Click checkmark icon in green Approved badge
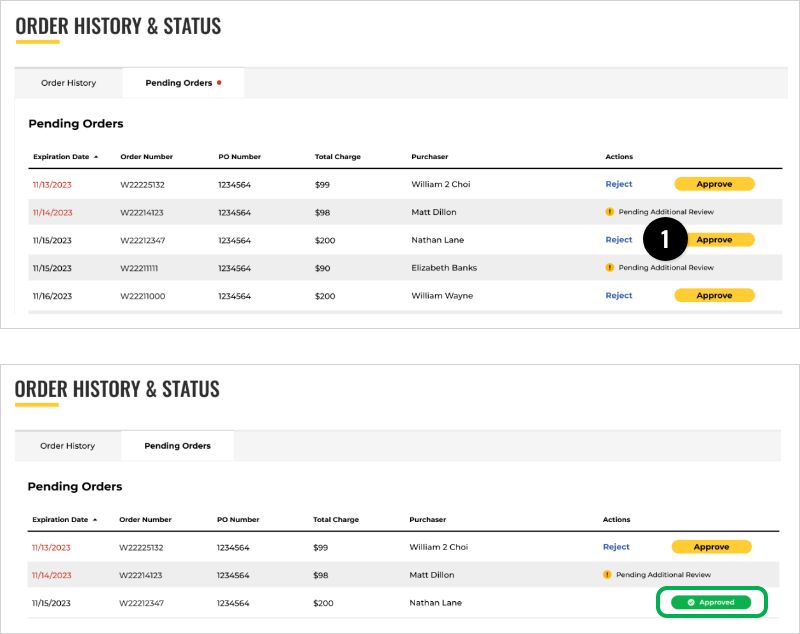Viewport: 800px width, 634px height. (x=691, y=602)
